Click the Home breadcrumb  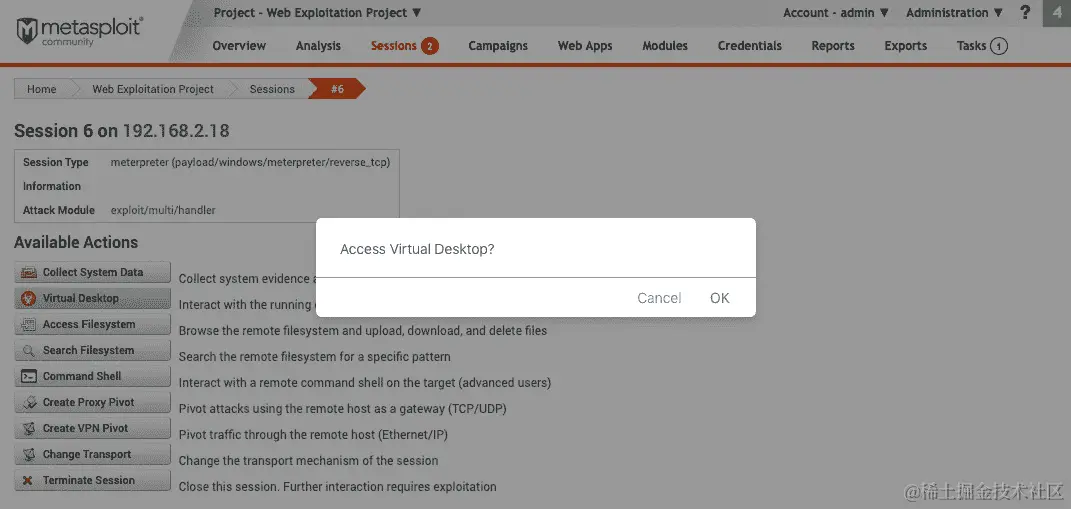(42, 89)
